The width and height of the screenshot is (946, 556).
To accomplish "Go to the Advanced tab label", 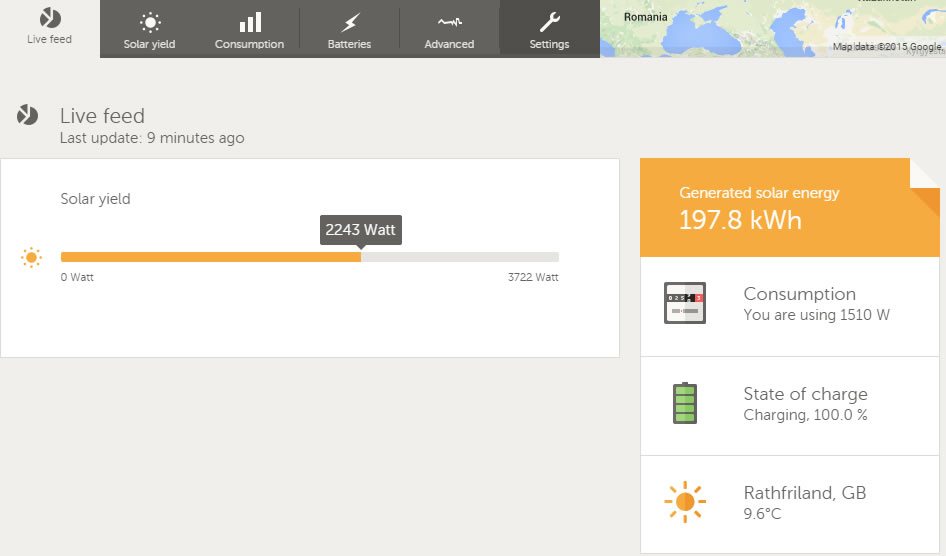I will [x=449, y=44].
